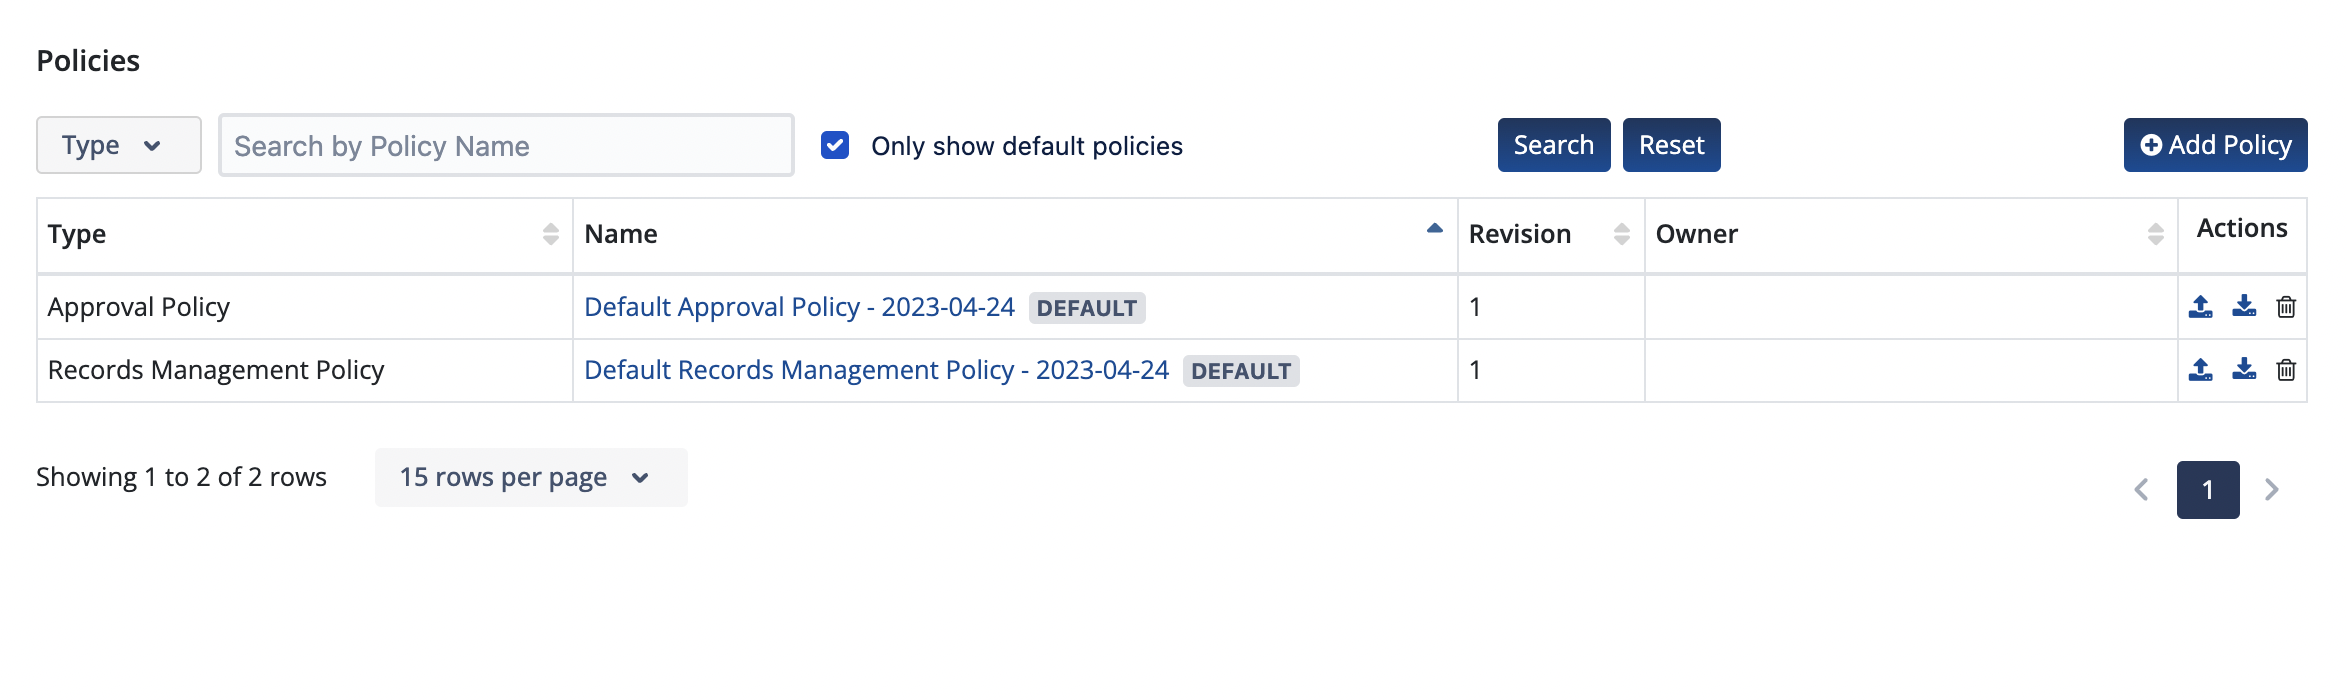Click DEFAULT badge on Approval Policy row

[x=1087, y=308]
